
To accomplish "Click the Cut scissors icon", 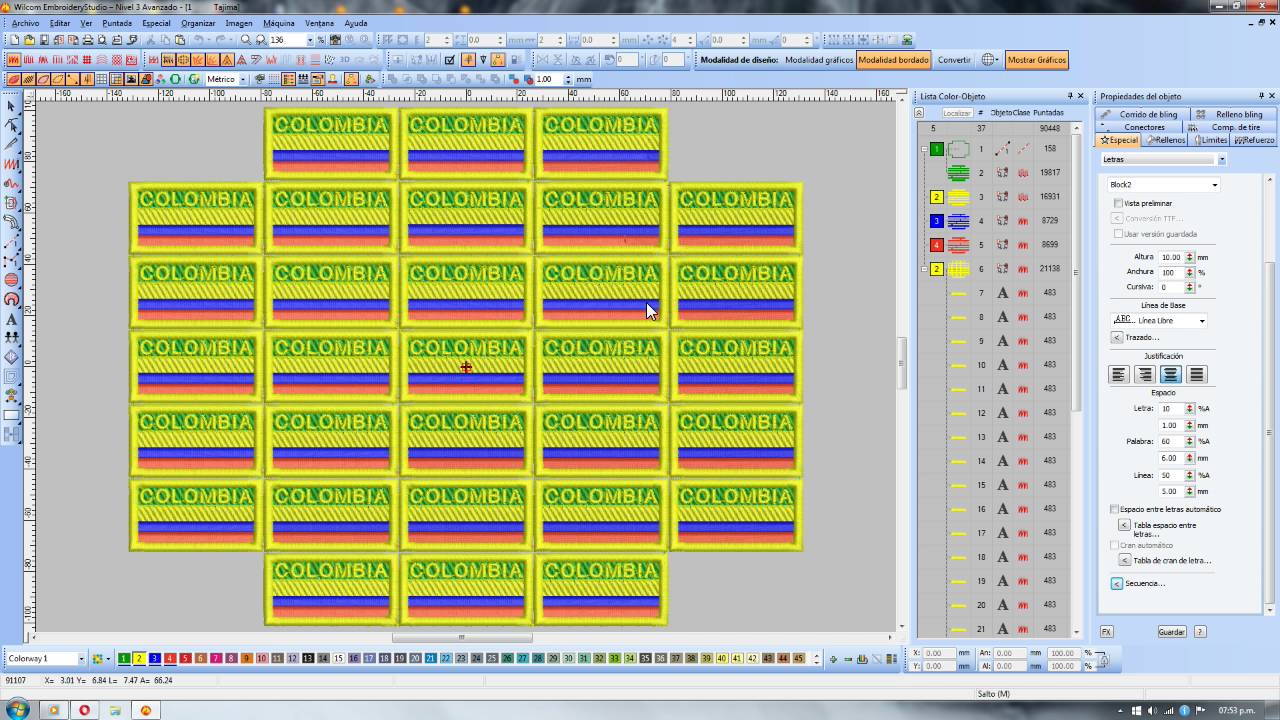I will click(151, 40).
